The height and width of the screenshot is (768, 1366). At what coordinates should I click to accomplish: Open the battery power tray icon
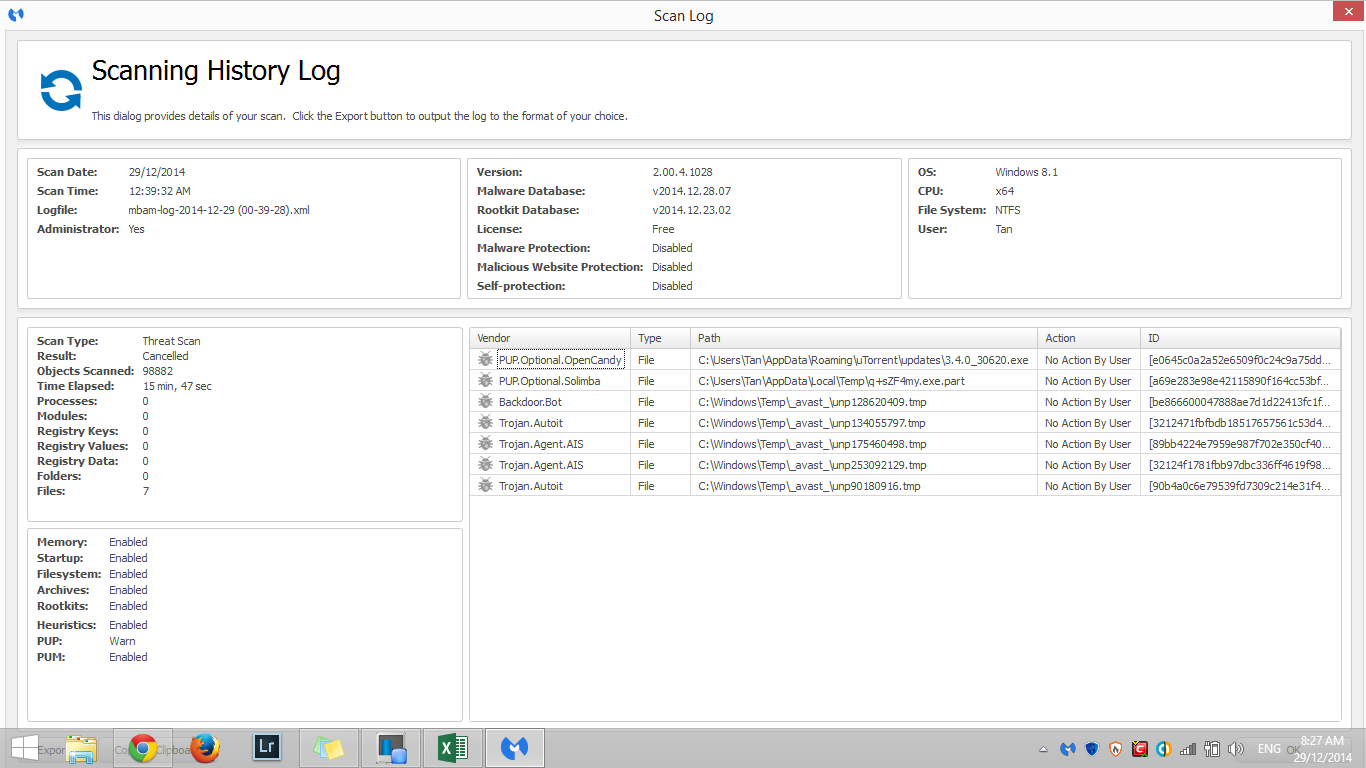(1212, 749)
